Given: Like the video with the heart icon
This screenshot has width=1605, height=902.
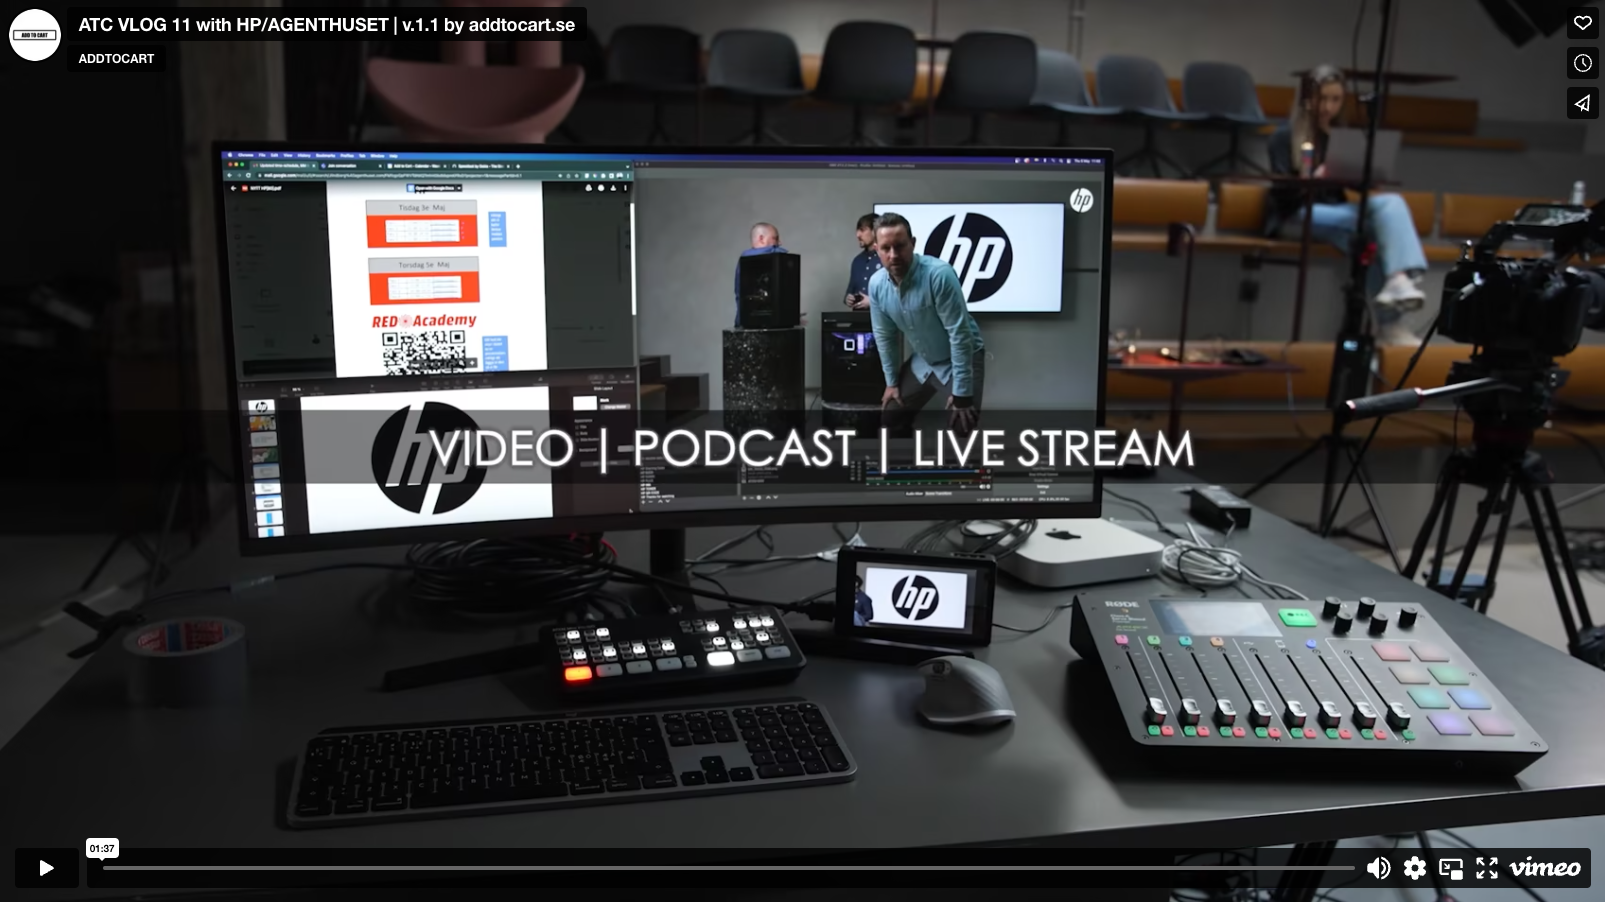Looking at the screenshot, I should [x=1582, y=23].
